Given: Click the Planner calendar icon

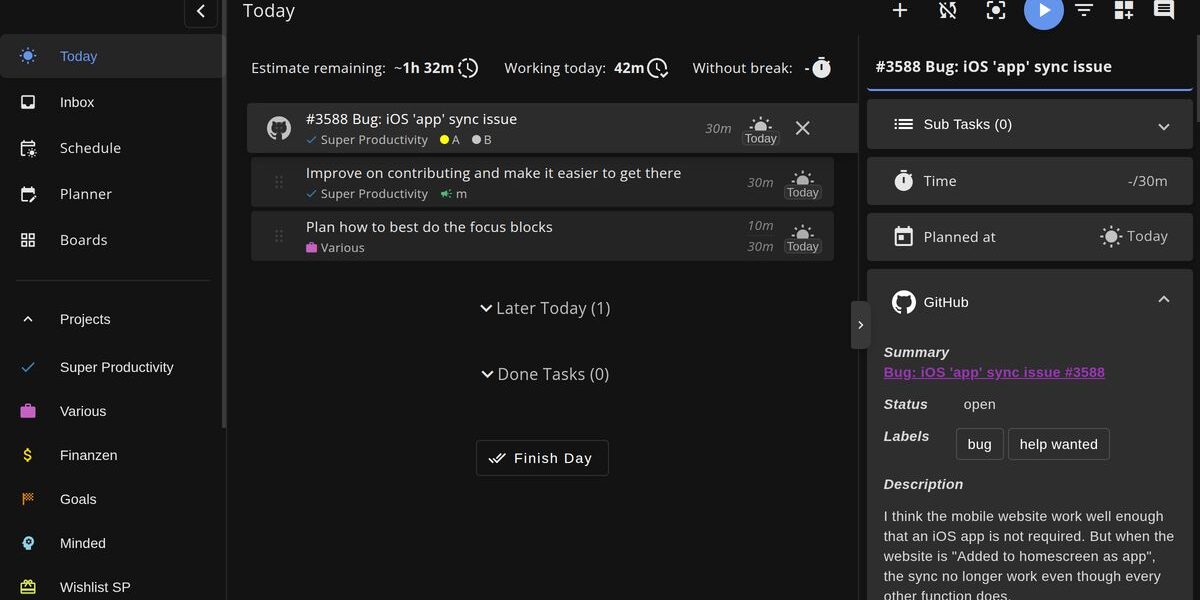Looking at the screenshot, I should [28, 194].
